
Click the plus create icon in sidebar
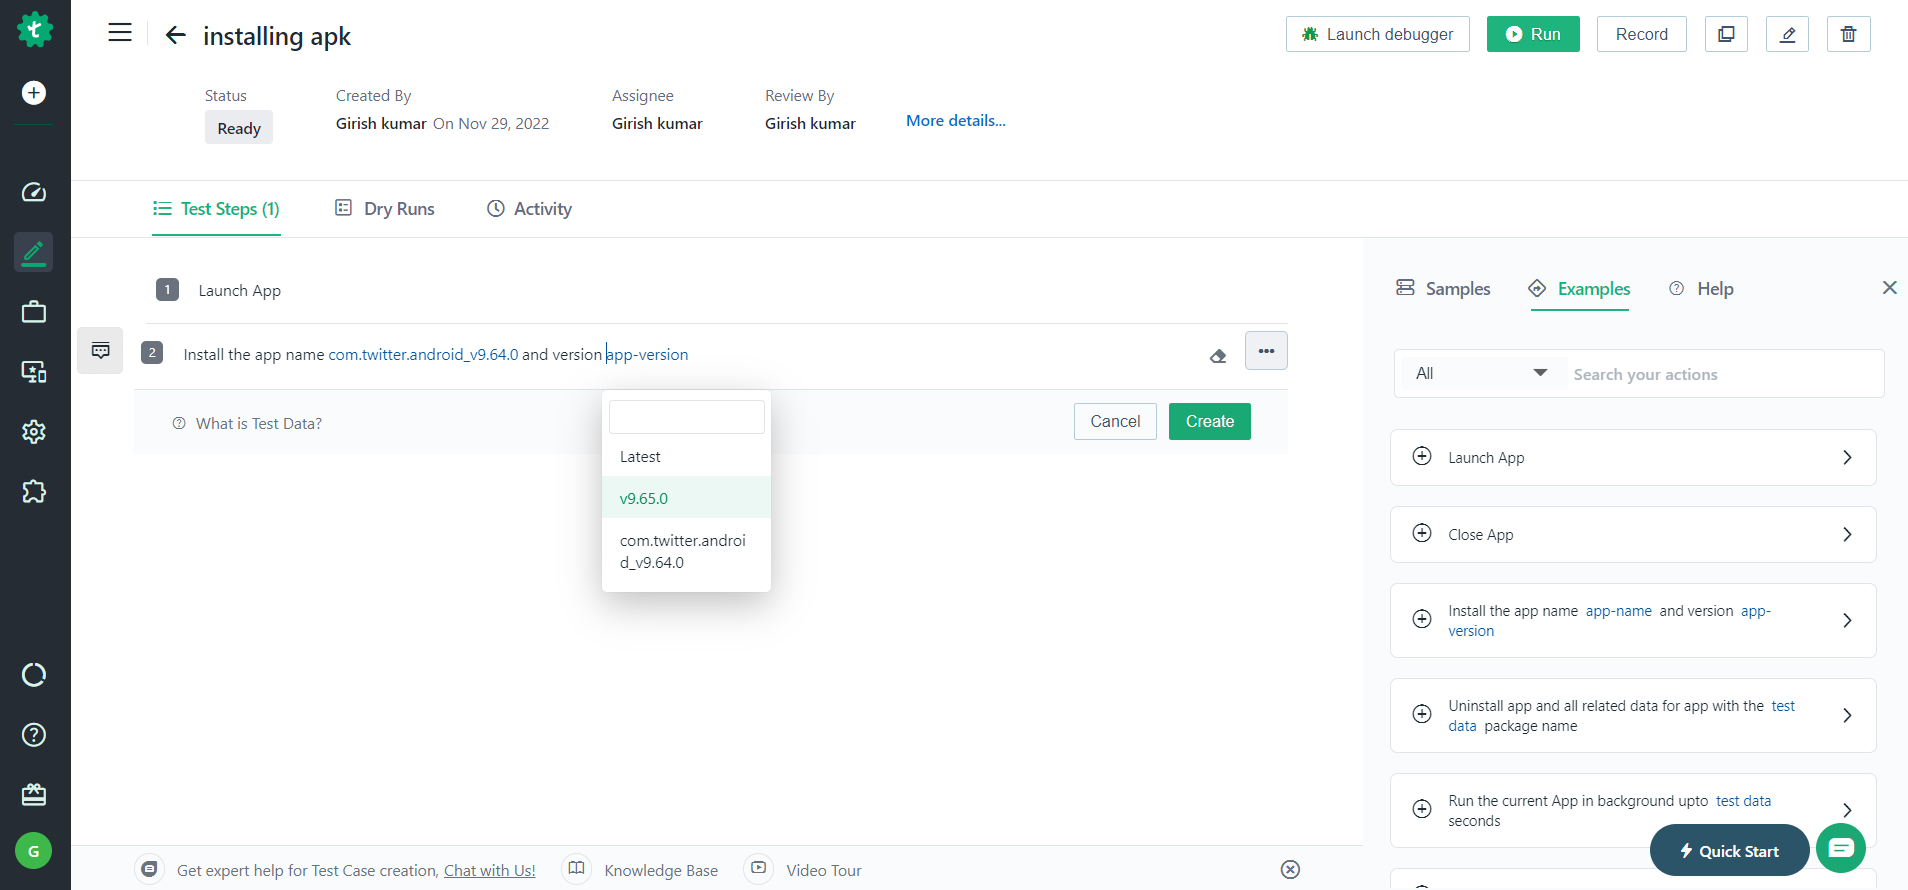34,93
